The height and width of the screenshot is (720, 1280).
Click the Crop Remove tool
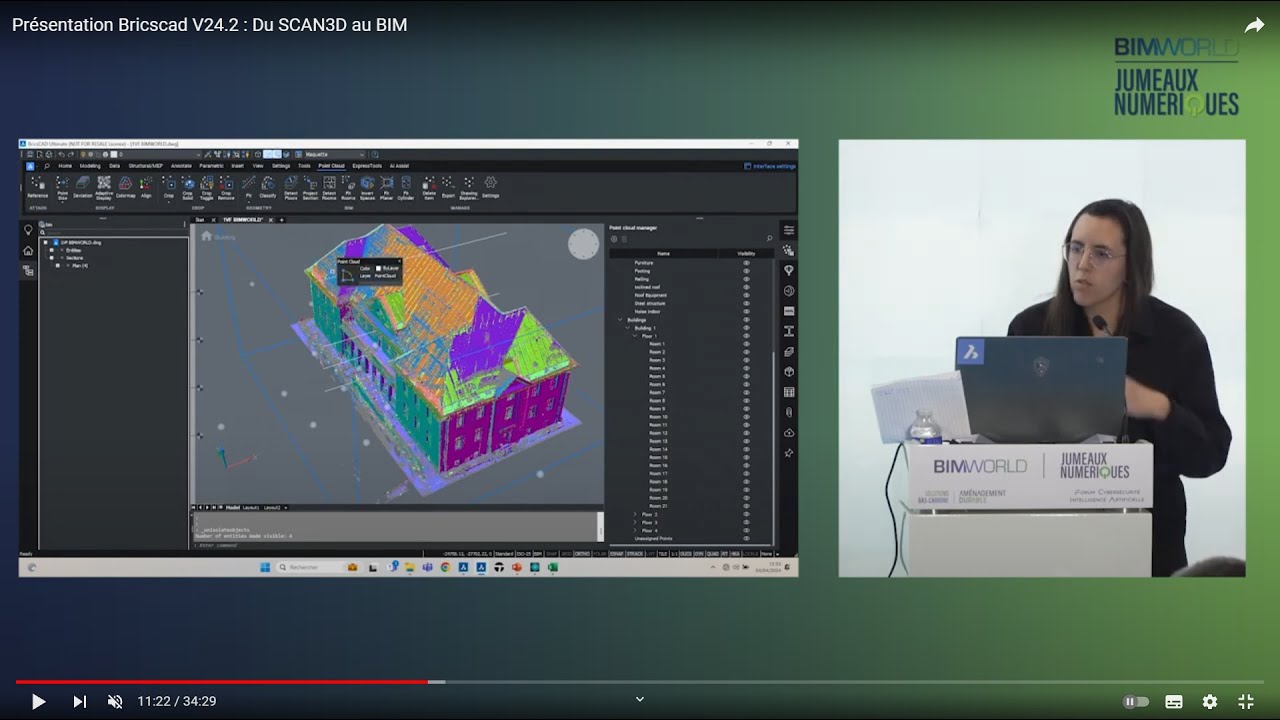[226, 187]
